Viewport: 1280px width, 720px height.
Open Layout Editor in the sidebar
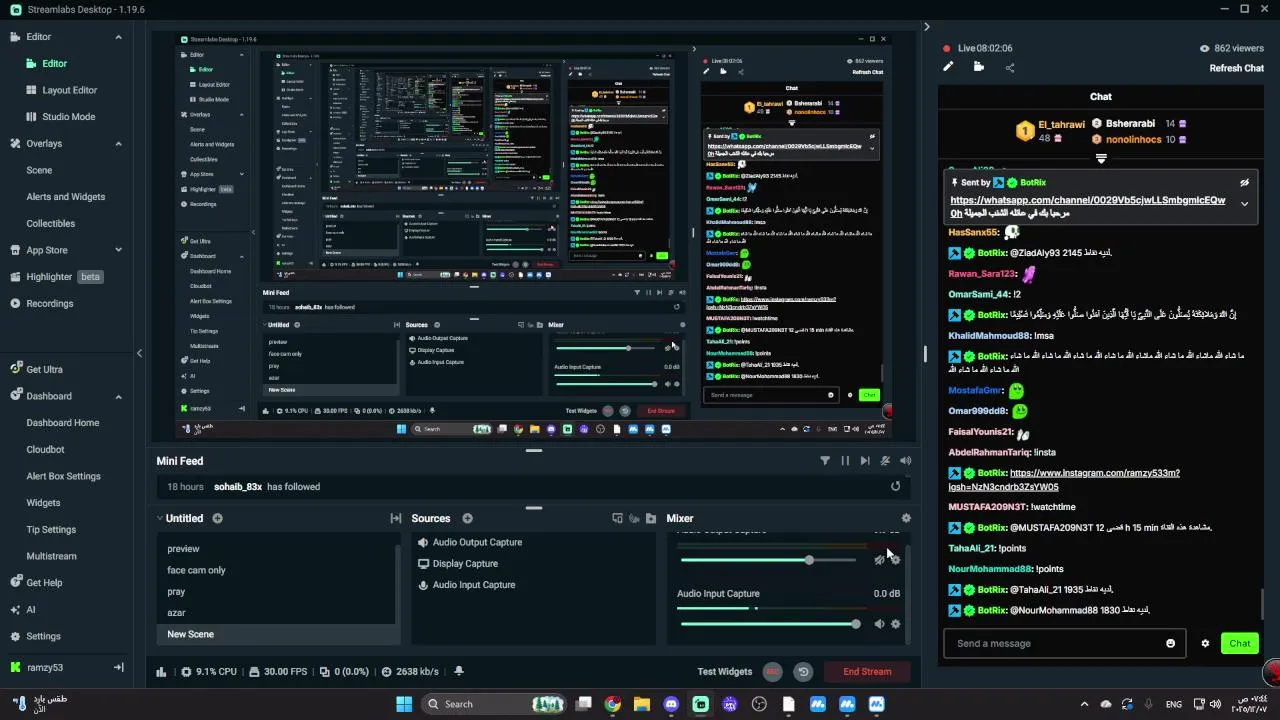(x=69, y=90)
